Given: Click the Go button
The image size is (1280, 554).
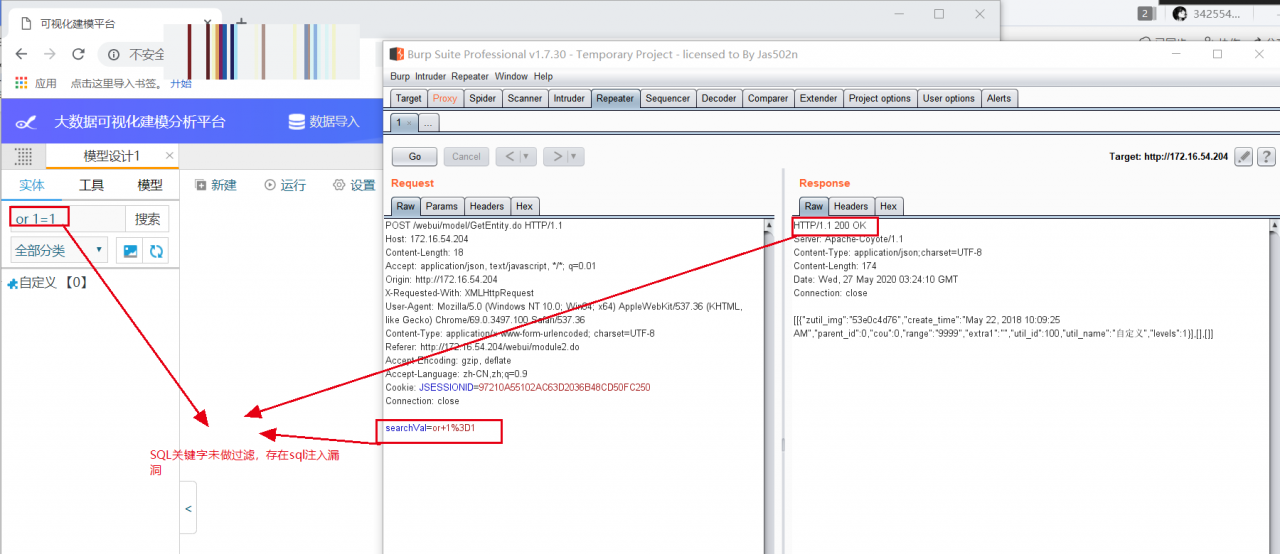Looking at the screenshot, I should click(x=414, y=156).
